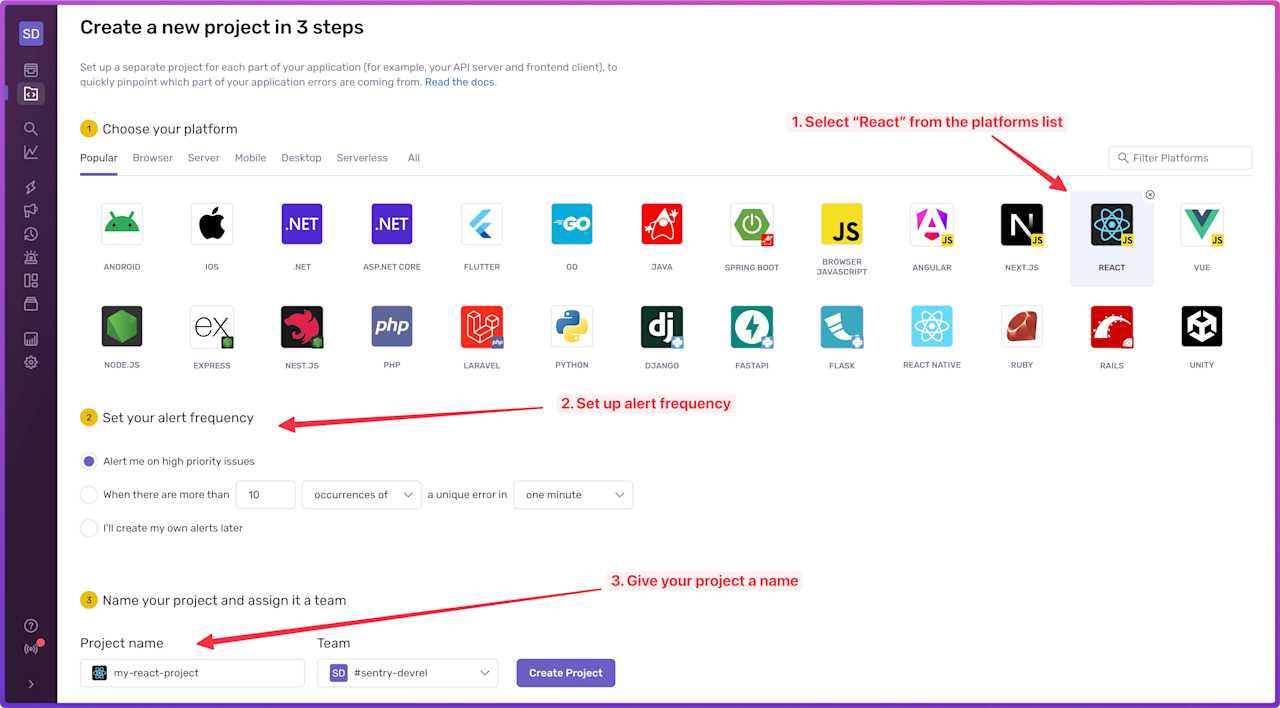1280x708 pixels.
Task: Open Projects in the sidebar
Action: click(x=31, y=94)
